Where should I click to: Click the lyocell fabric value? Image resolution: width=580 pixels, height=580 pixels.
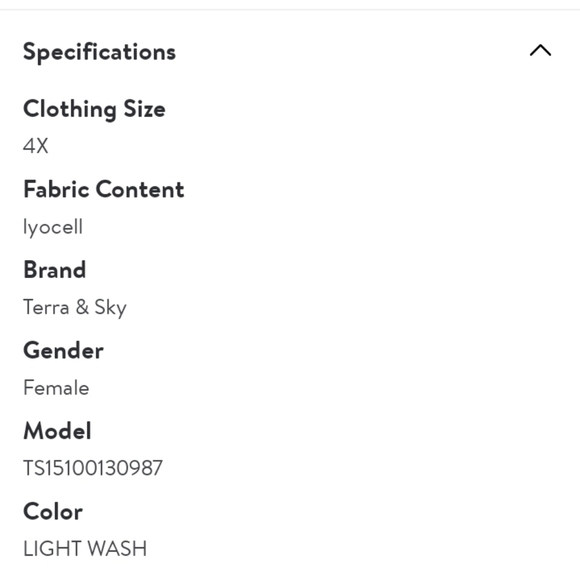pos(53,227)
